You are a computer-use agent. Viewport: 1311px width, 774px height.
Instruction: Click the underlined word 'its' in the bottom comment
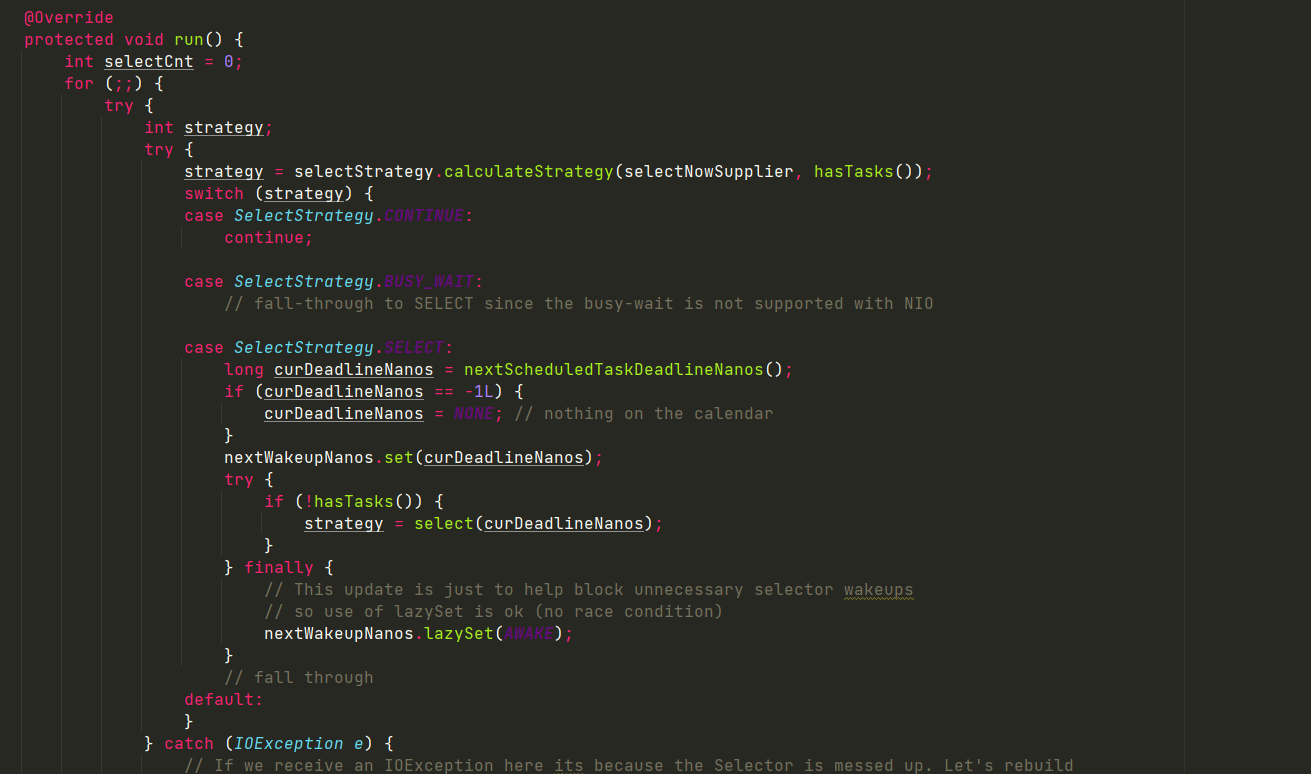click(x=569, y=765)
